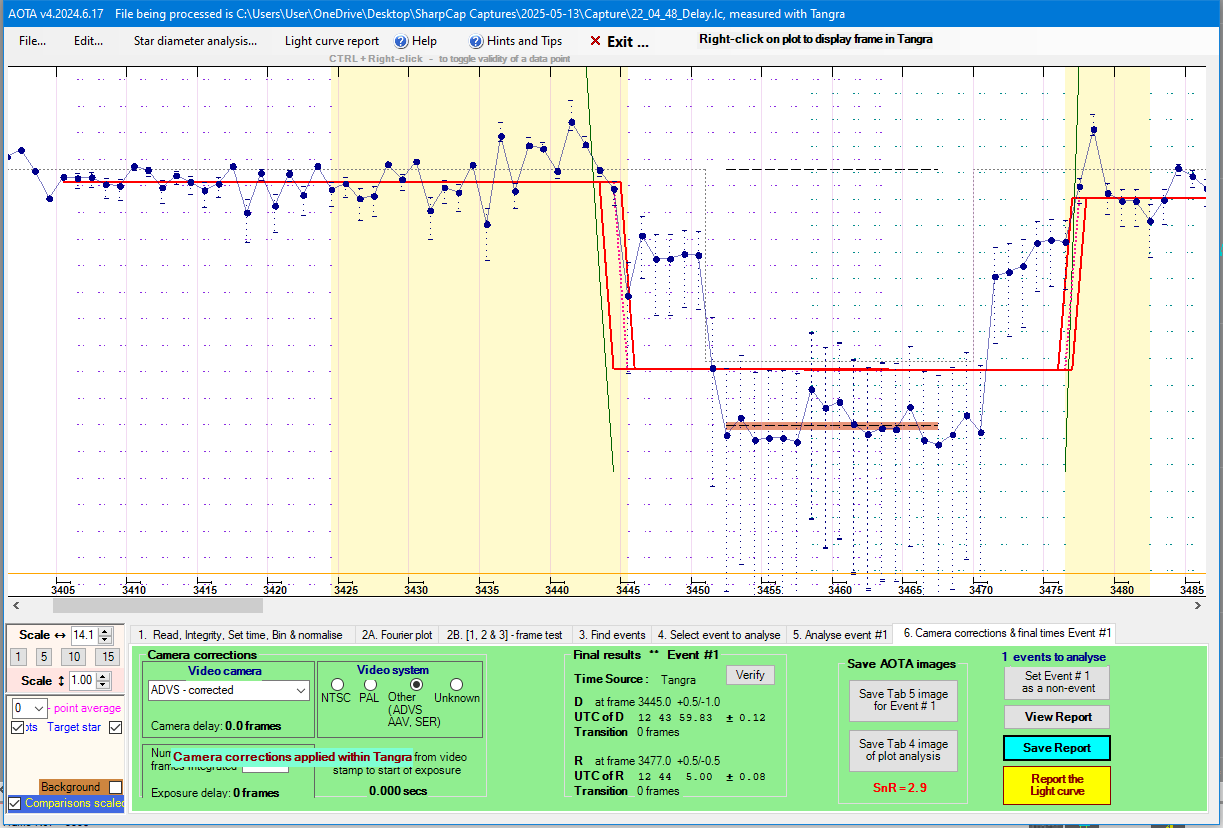Open Hints and Tips icon

point(476,42)
